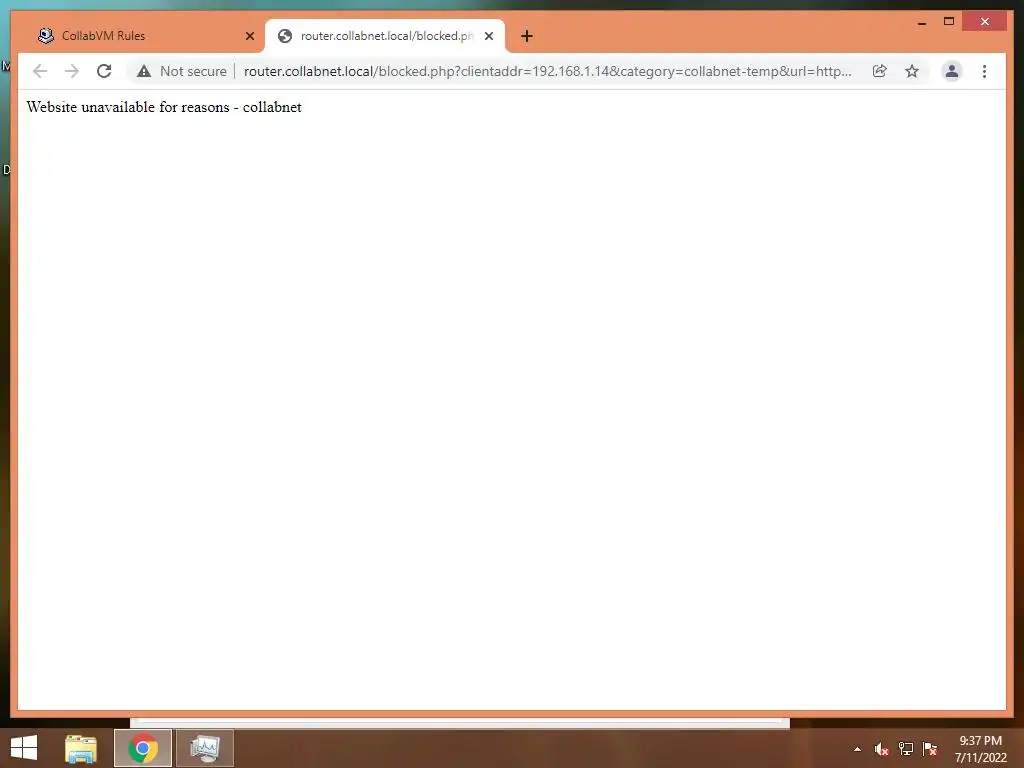Open Chrome profile avatar menu
This screenshot has height=768, width=1024.
click(952, 71)
